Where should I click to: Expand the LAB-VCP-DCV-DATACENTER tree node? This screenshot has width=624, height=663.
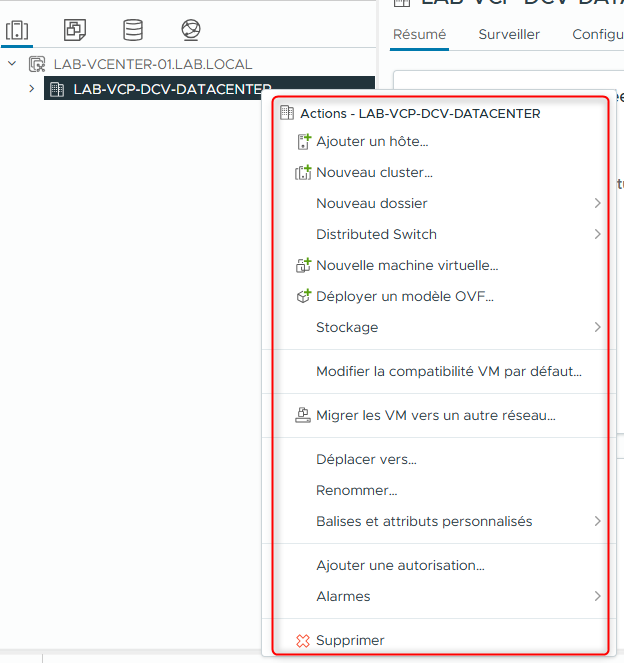coord(32,89)
